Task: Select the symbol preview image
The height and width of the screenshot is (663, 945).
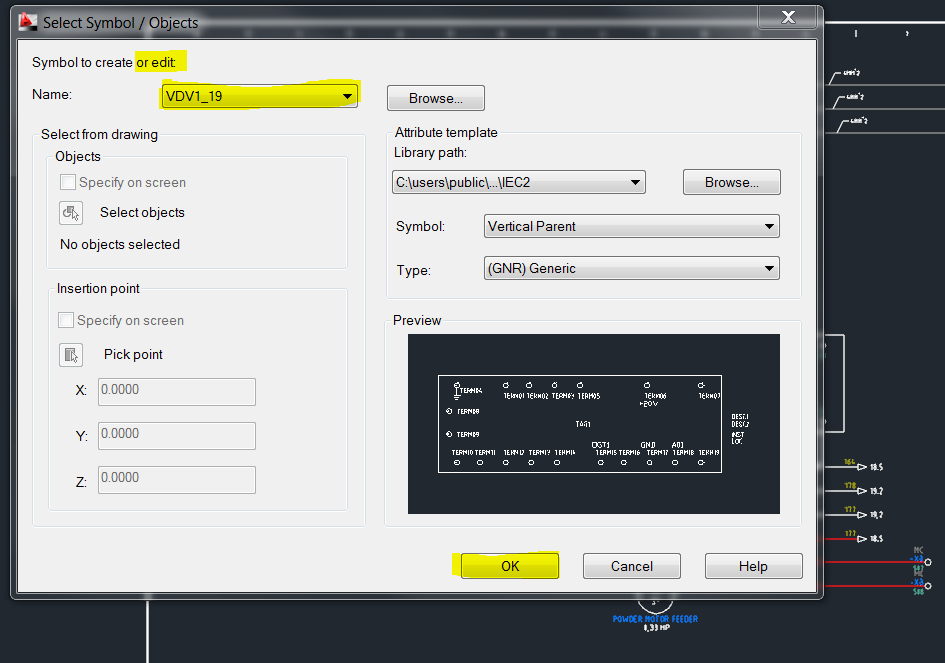Action: tap(594, 424)
